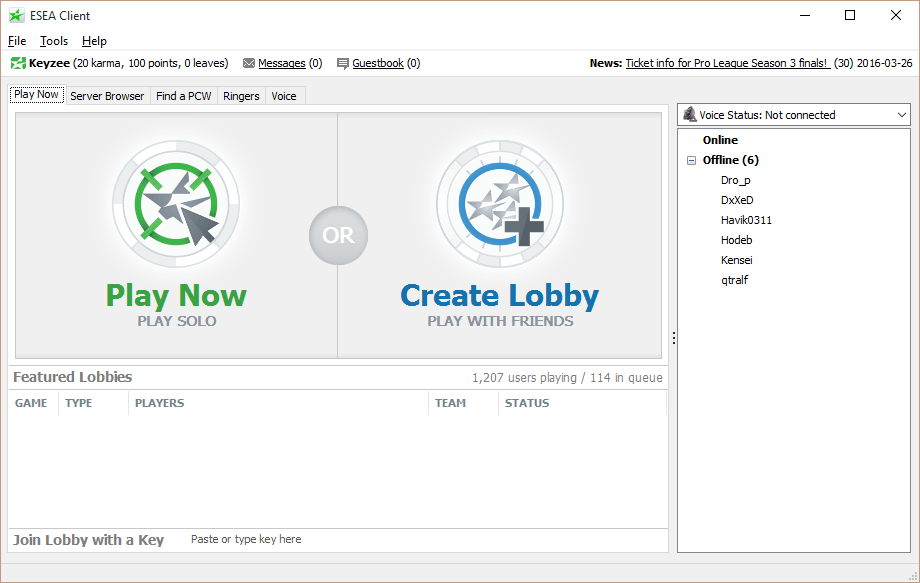Select friend Havik0311 in the list
This screenshot has height=583, width=920.
click(746, 220)
